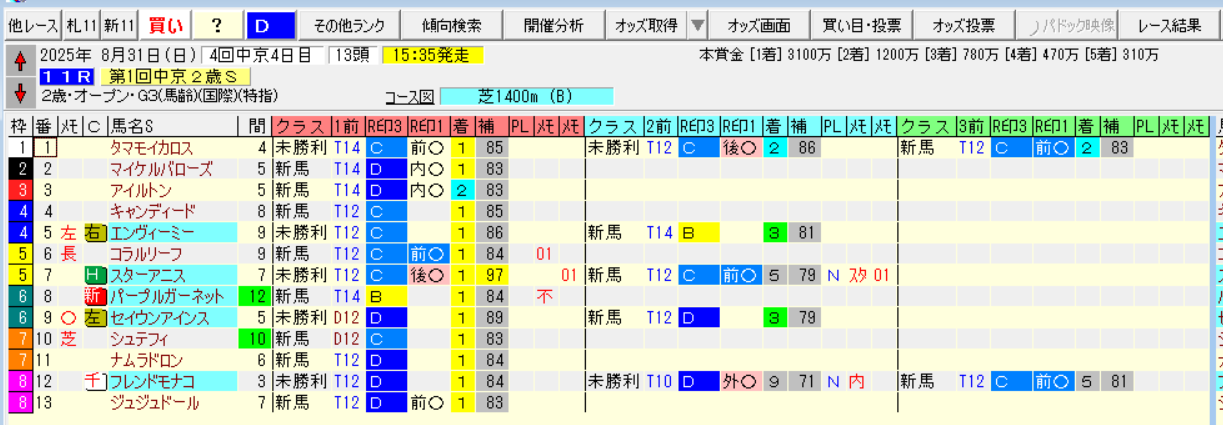This screenshot has height=425, width=1223.
Task: Click the blue D rank button
Action: click(x=270, y=25)
